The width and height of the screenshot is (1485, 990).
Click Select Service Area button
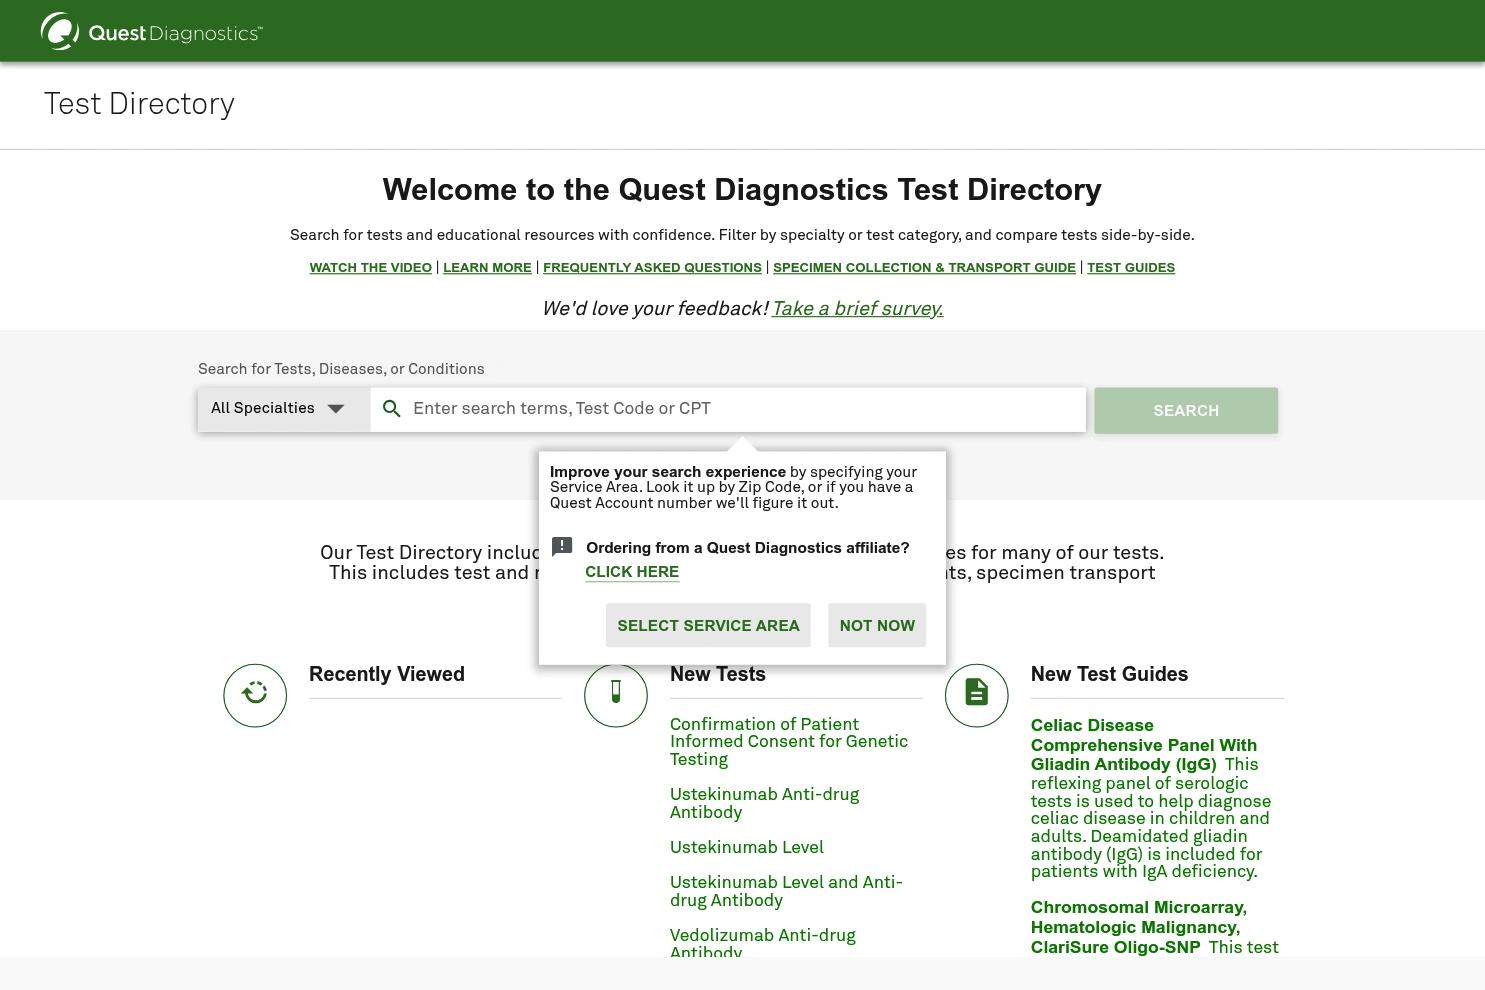pos(708,625)
